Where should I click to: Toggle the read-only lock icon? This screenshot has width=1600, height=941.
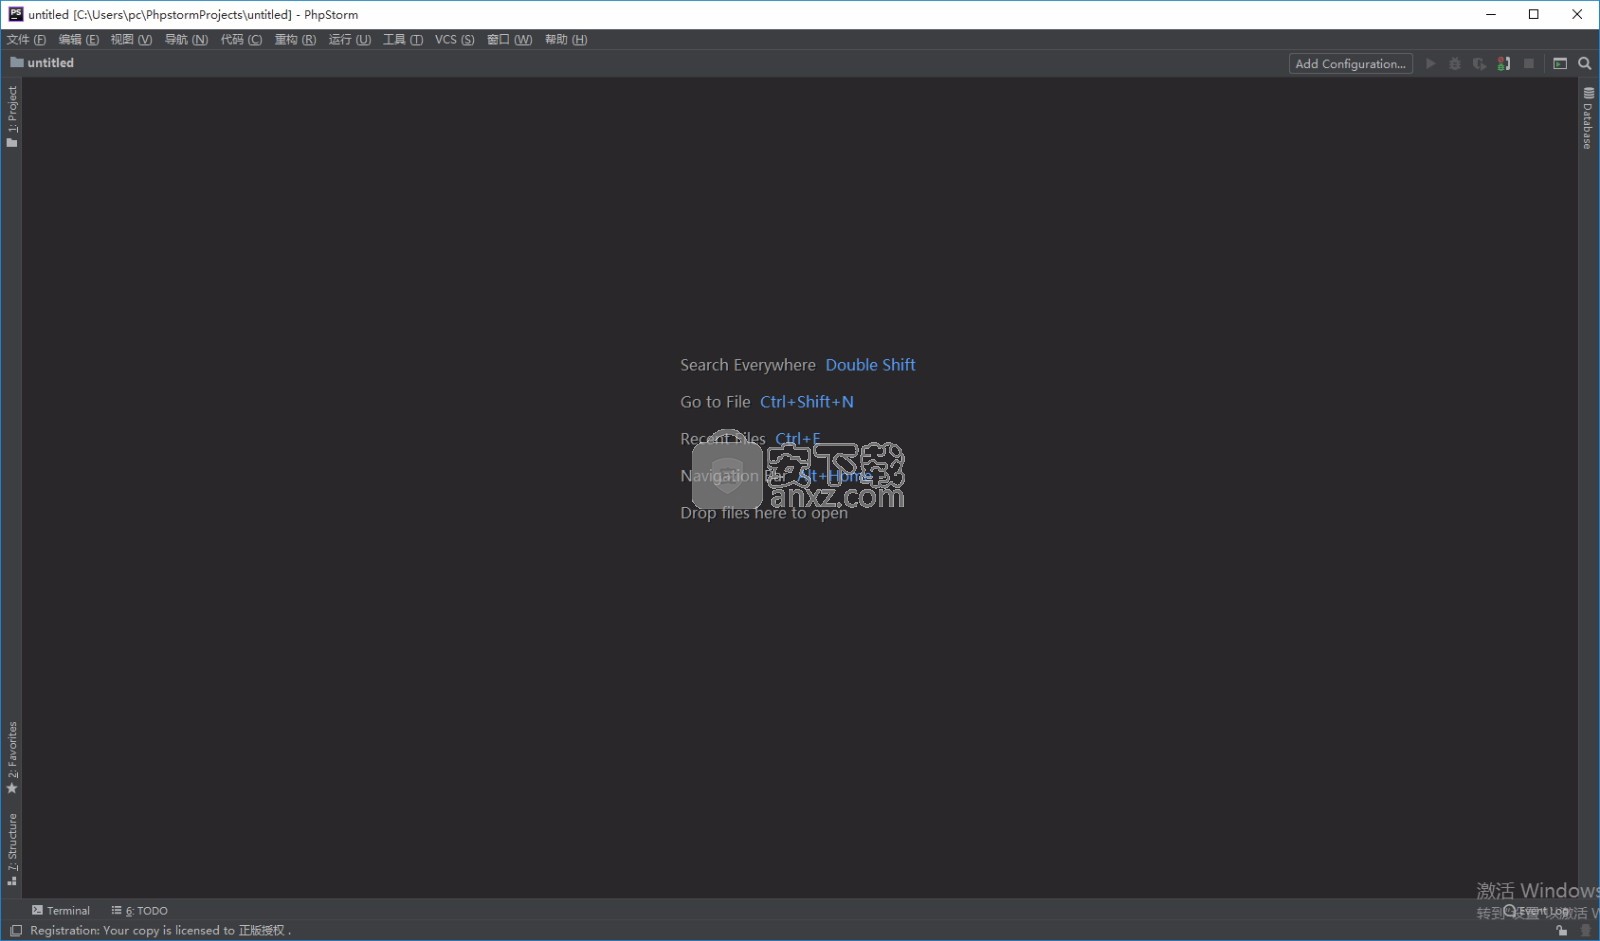click(1562, 930)
